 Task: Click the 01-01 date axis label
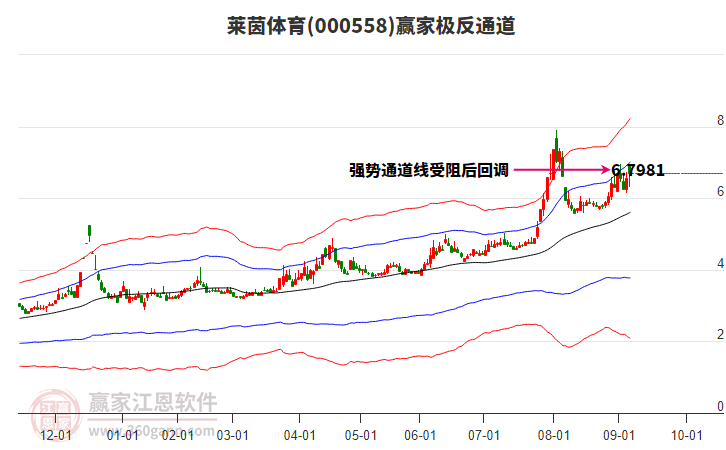click(122, 435)
